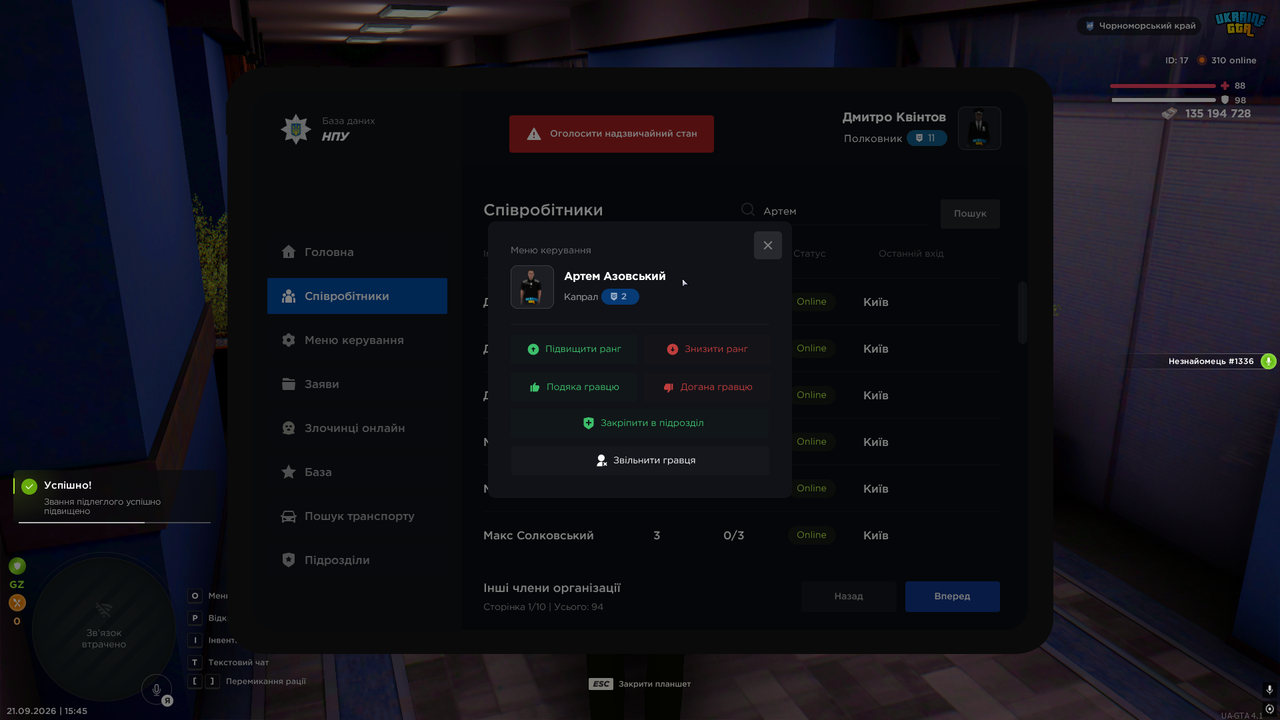This screenshot has height=720, width=1280.
Task: Assign player with Закріпити в підрозділ
Action: click(x=640, y=423)
